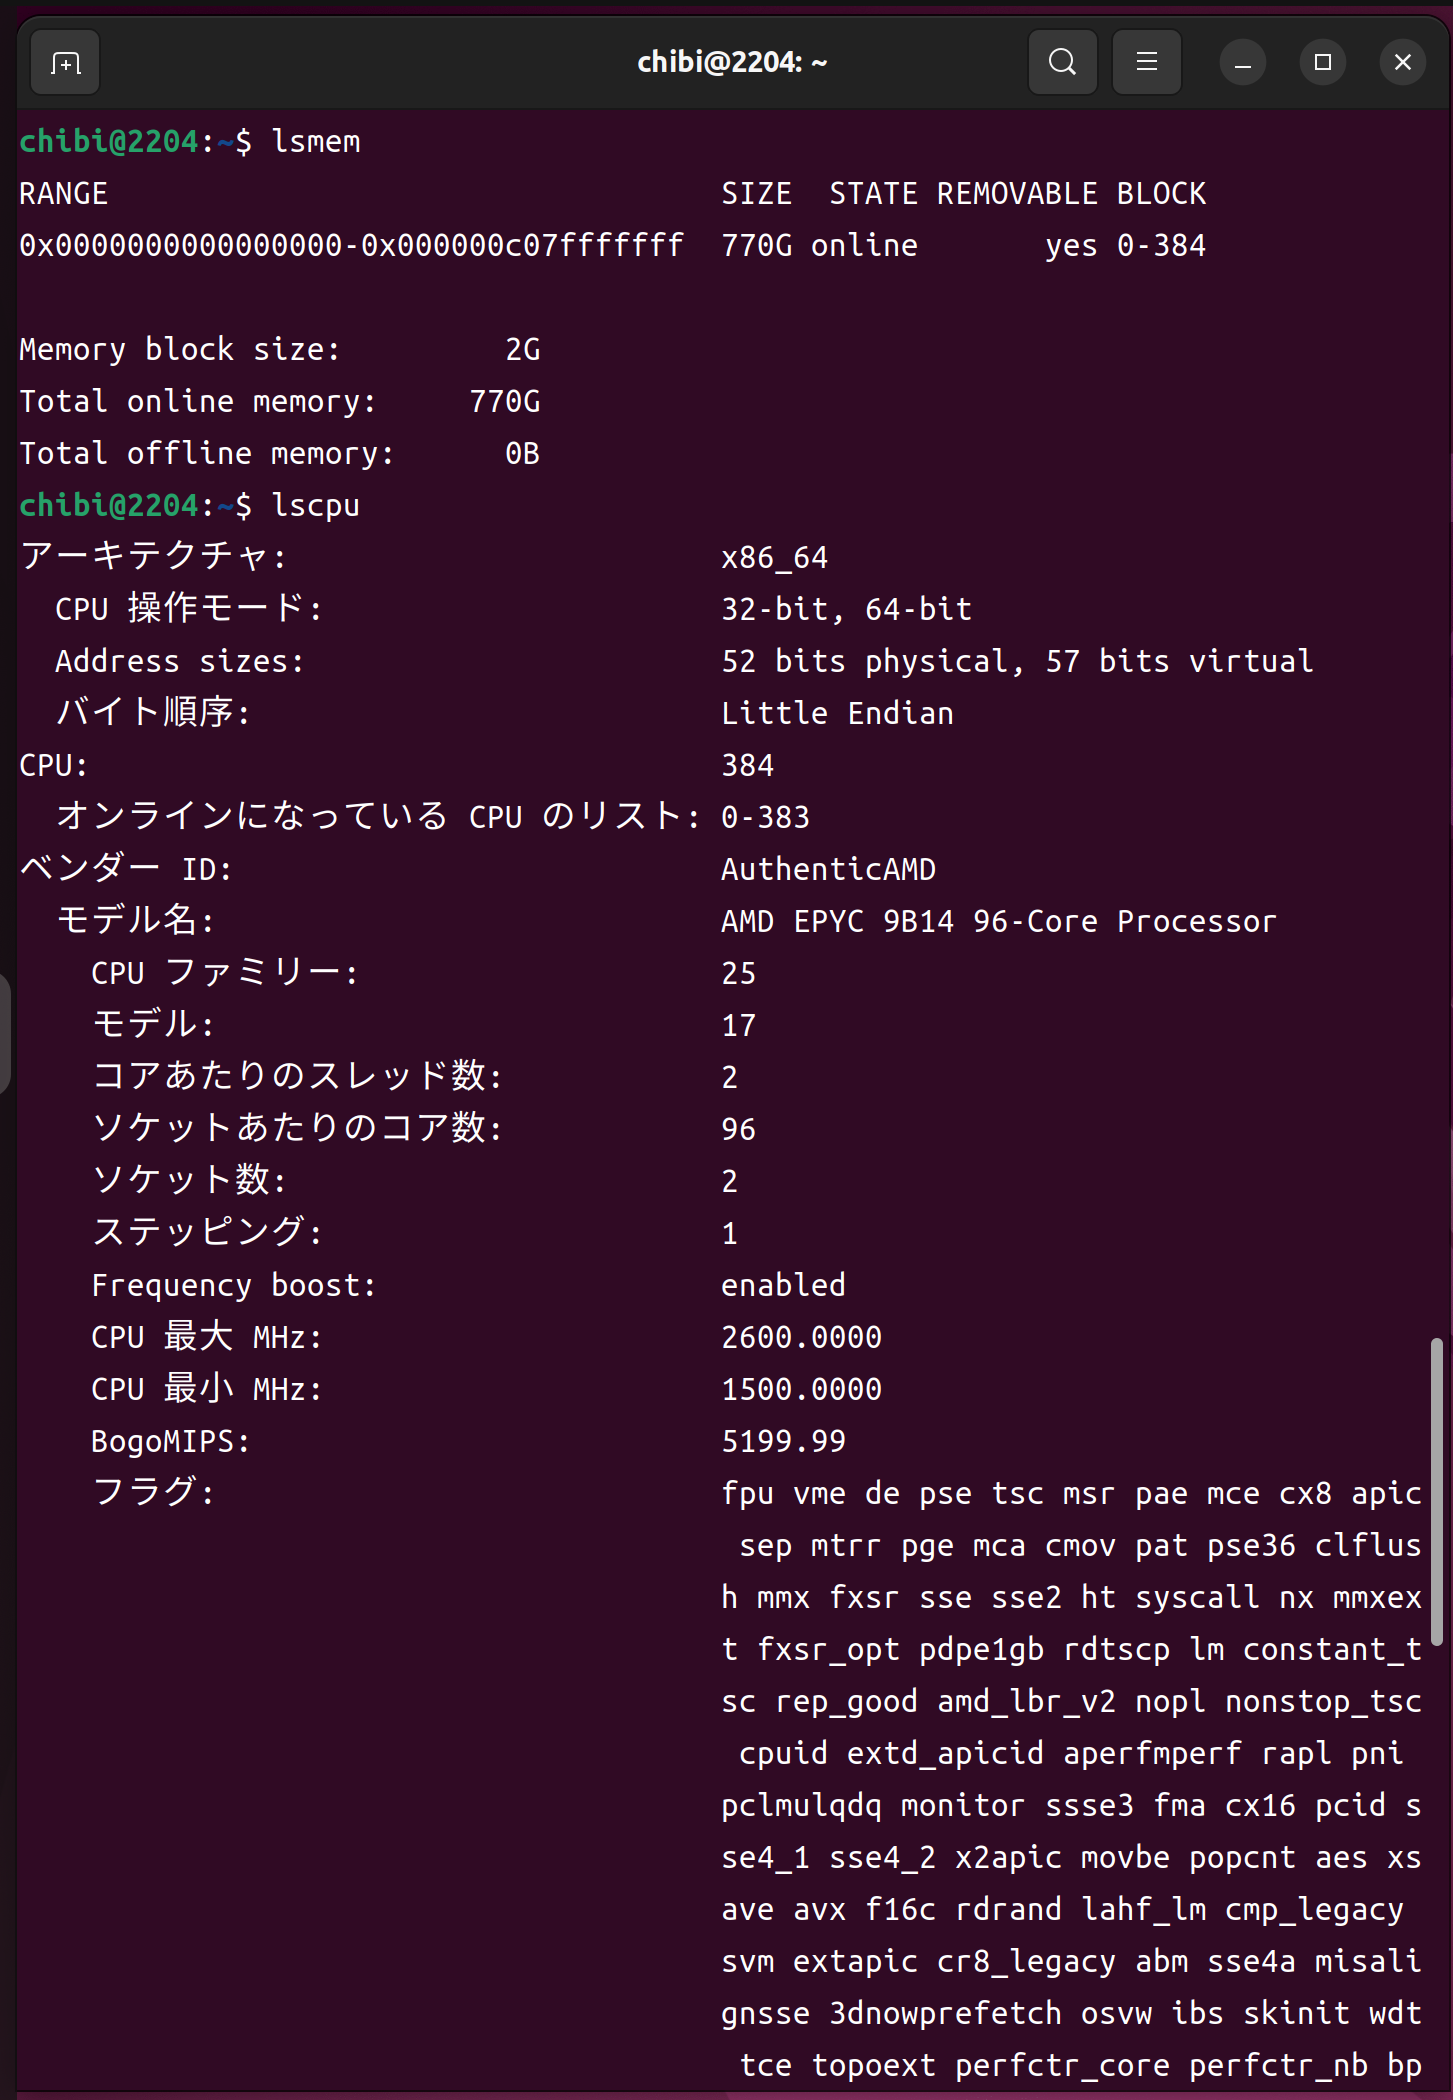1453x2100 pixels.
Task: Close the terminal window
Action: pos(1403,63)
